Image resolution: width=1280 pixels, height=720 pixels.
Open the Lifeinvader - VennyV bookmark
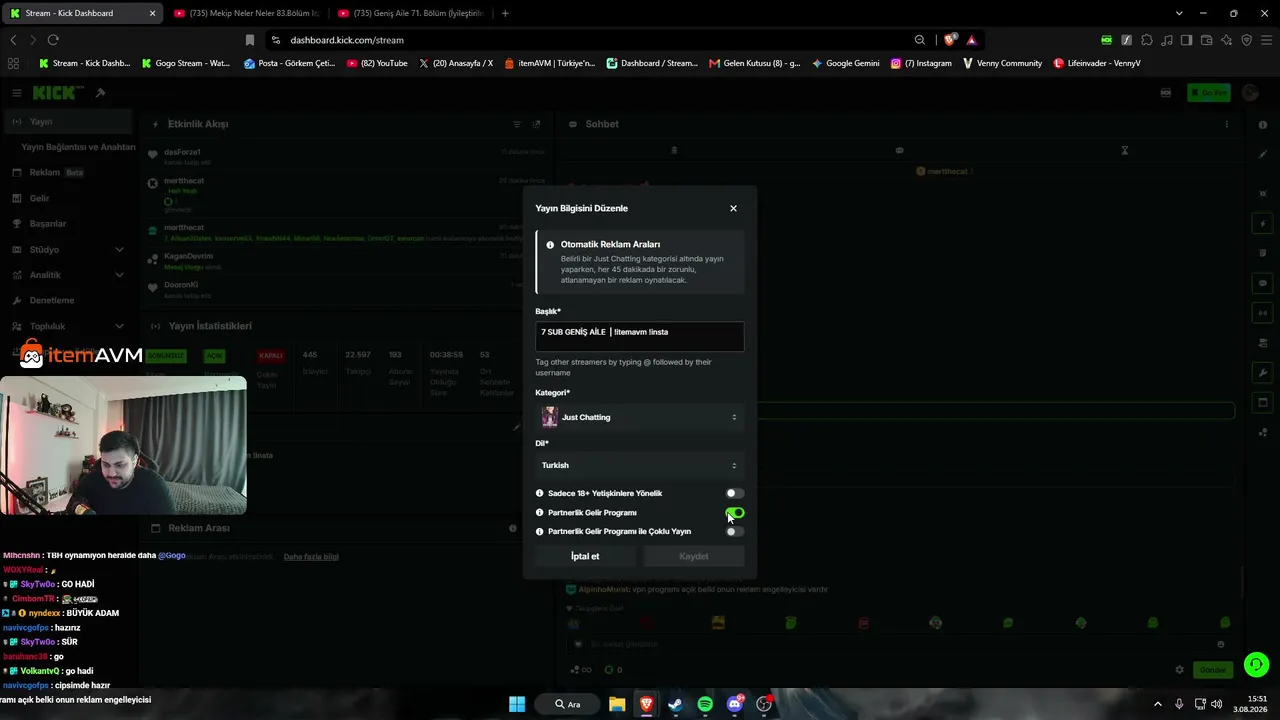[x=1097, y=63]
